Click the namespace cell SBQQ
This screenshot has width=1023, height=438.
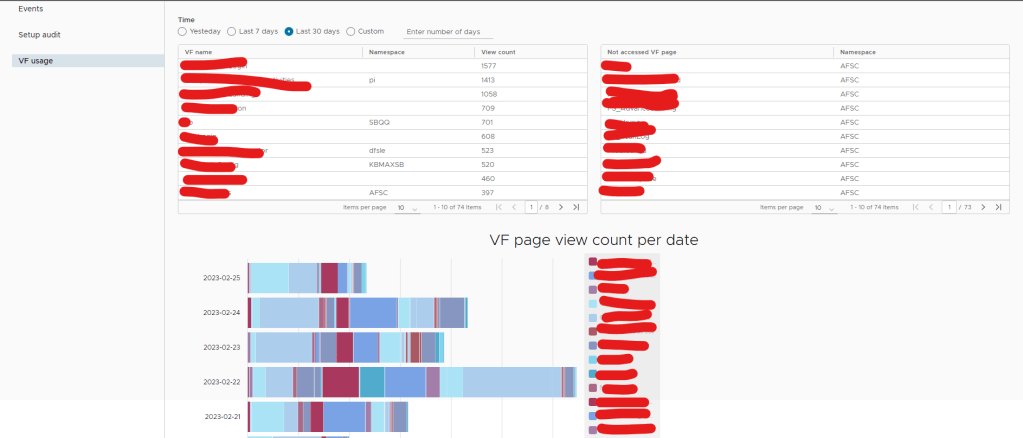point(378,122)
